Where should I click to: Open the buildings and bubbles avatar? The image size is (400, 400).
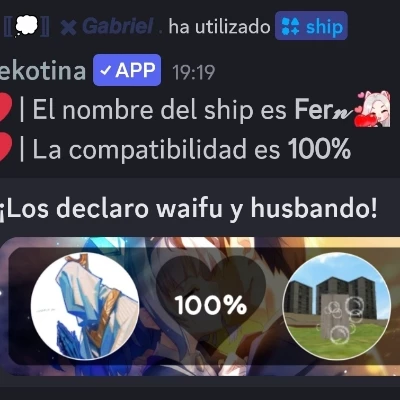tap(337, 306)
